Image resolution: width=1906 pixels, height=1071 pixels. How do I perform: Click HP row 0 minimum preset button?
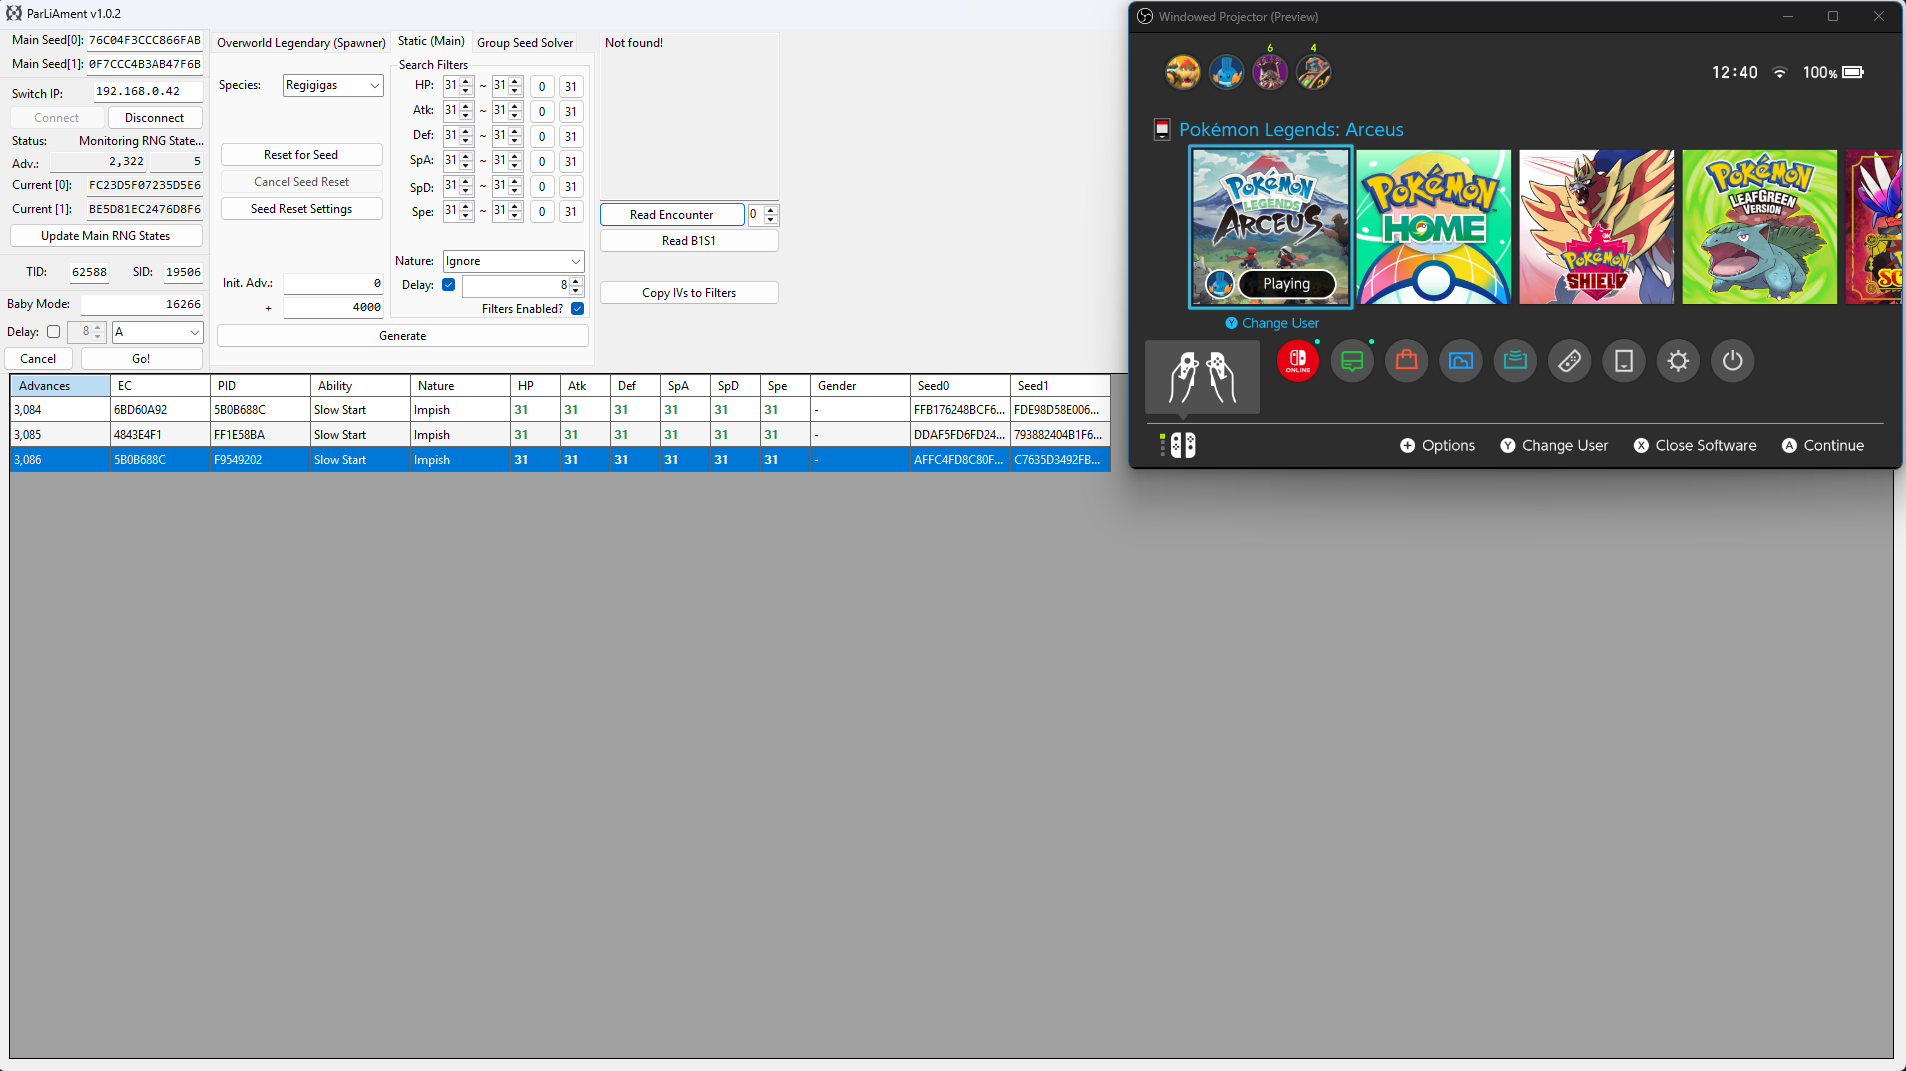coord(542,87)
